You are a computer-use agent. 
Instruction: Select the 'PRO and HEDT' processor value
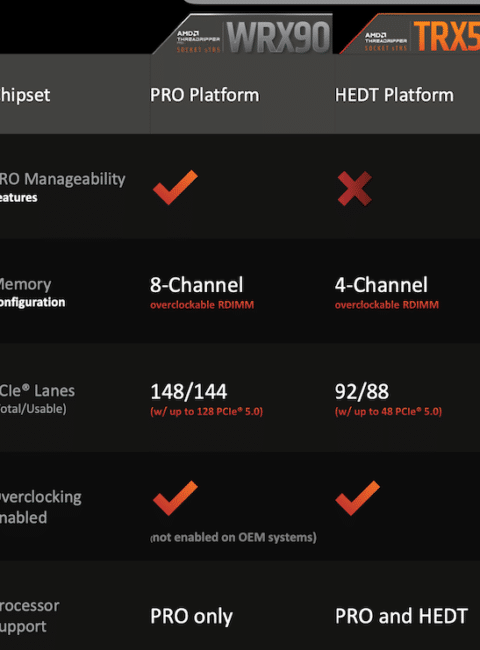pyautogui.click(x=401, y=616)
